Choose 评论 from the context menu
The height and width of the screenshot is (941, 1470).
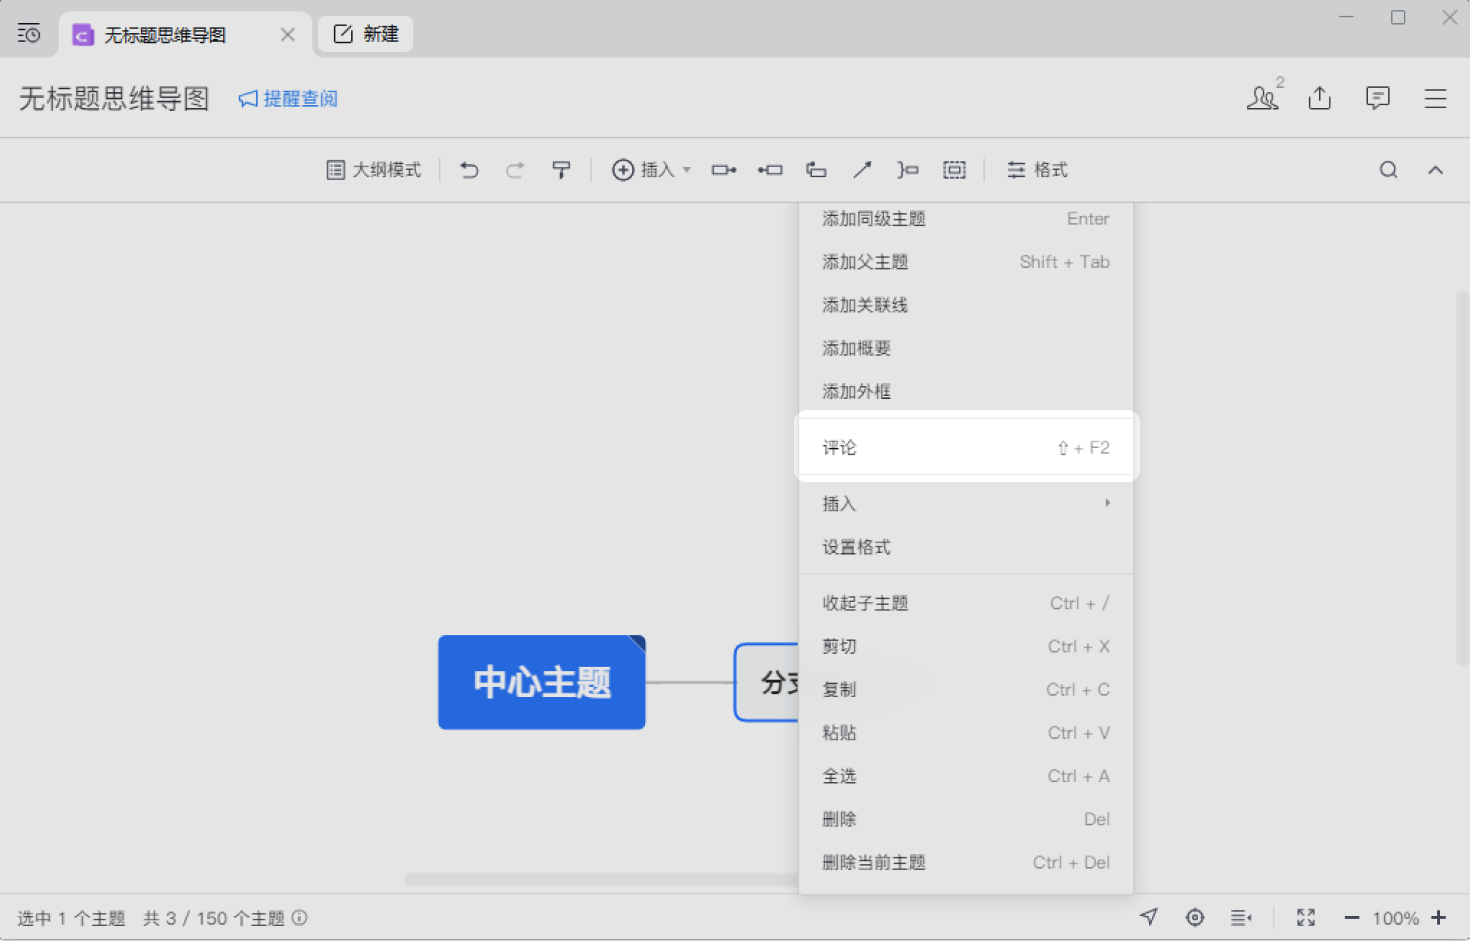click(x=966, y=447)
